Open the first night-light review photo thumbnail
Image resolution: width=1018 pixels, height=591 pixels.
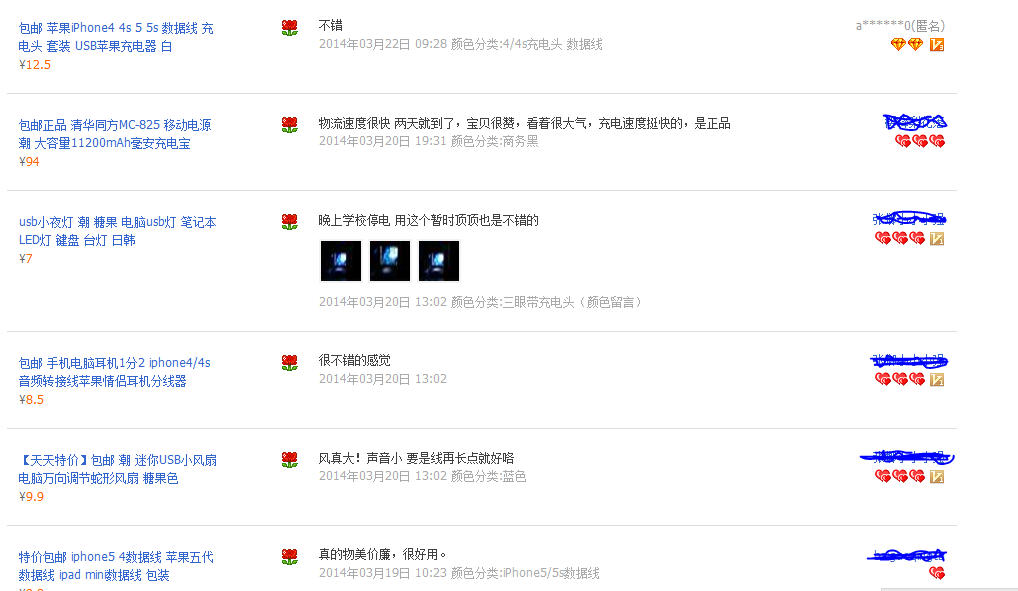point(341,261)
